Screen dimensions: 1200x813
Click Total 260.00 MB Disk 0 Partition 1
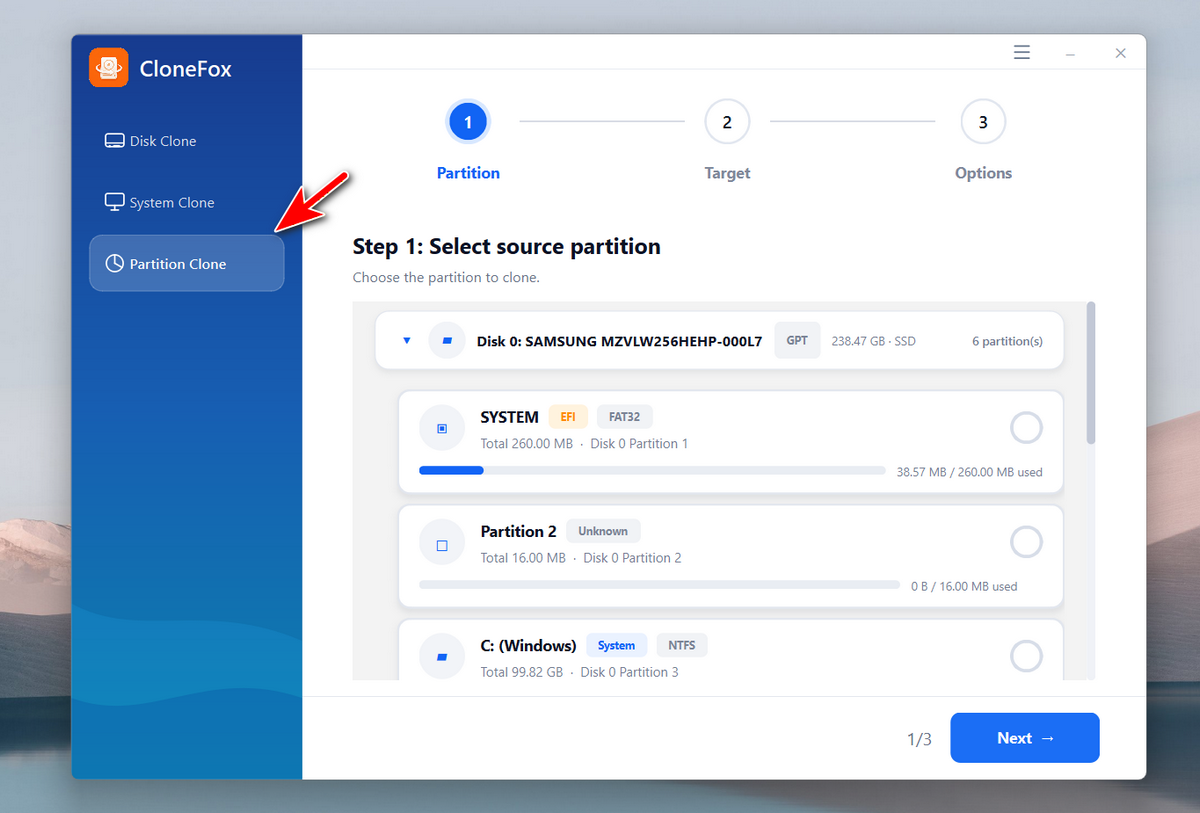click(584, 443)
